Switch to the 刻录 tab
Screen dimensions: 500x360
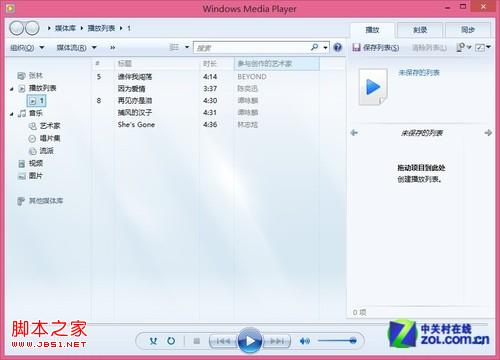[x=420, y=30]
